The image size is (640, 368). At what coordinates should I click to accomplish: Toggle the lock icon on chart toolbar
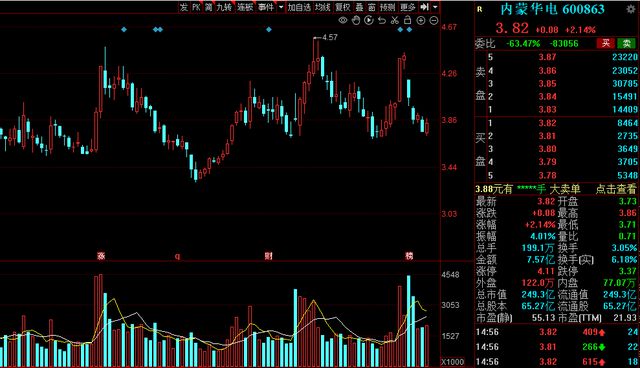[407, 20]
